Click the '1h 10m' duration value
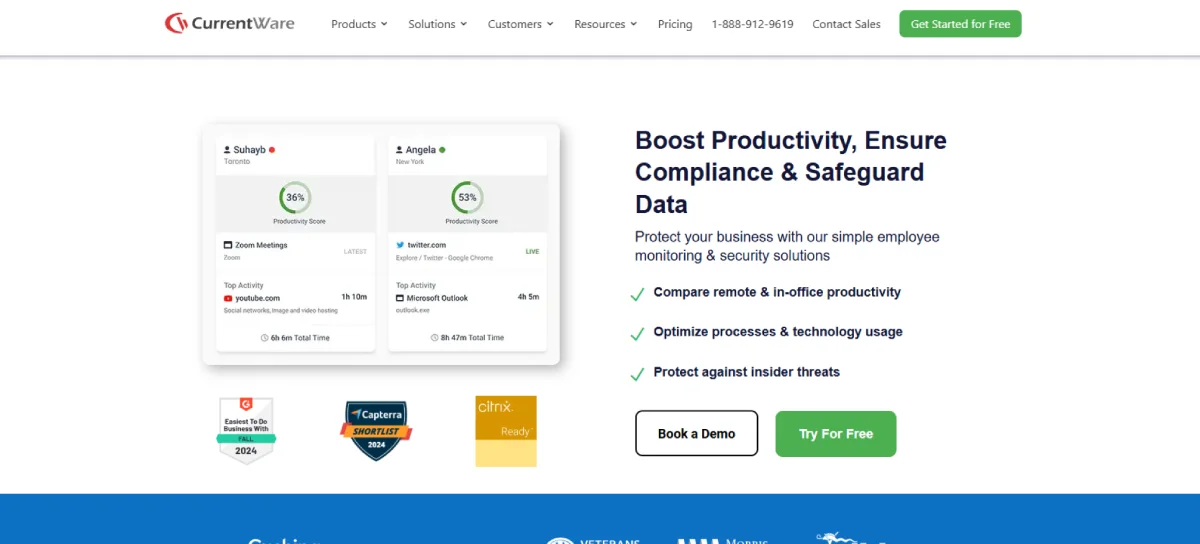This screenshot has width=1200, height=544. [354, 297]
